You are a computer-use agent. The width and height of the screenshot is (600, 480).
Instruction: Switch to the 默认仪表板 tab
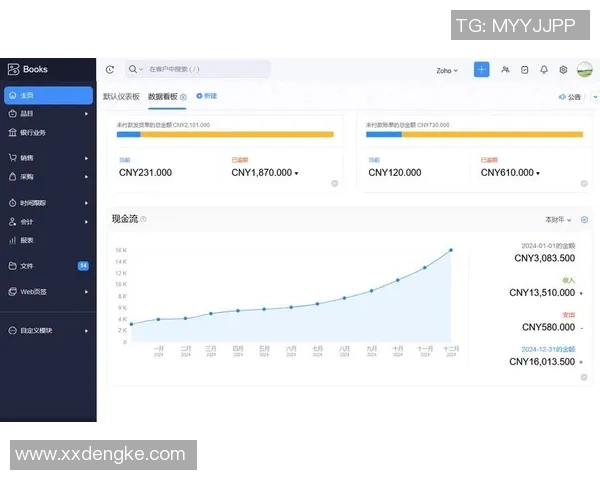point(121,97)
